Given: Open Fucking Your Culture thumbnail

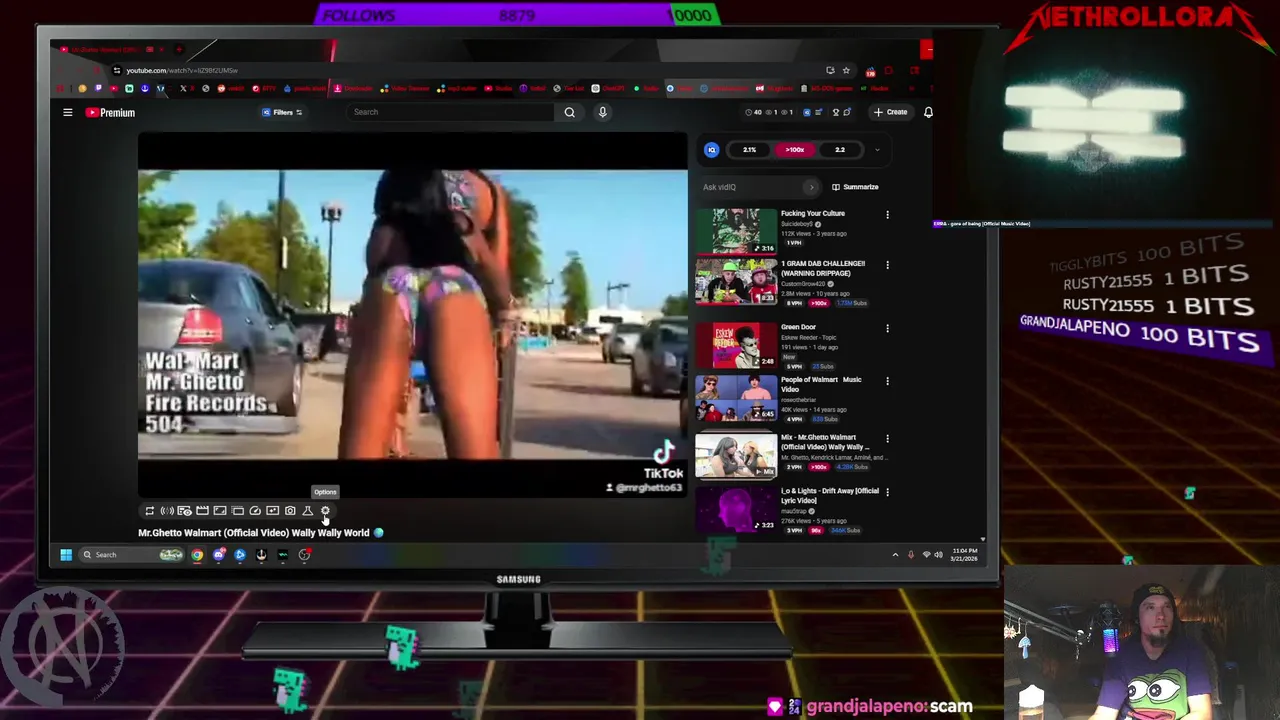Looking at the screenshot, I should 736,231.
